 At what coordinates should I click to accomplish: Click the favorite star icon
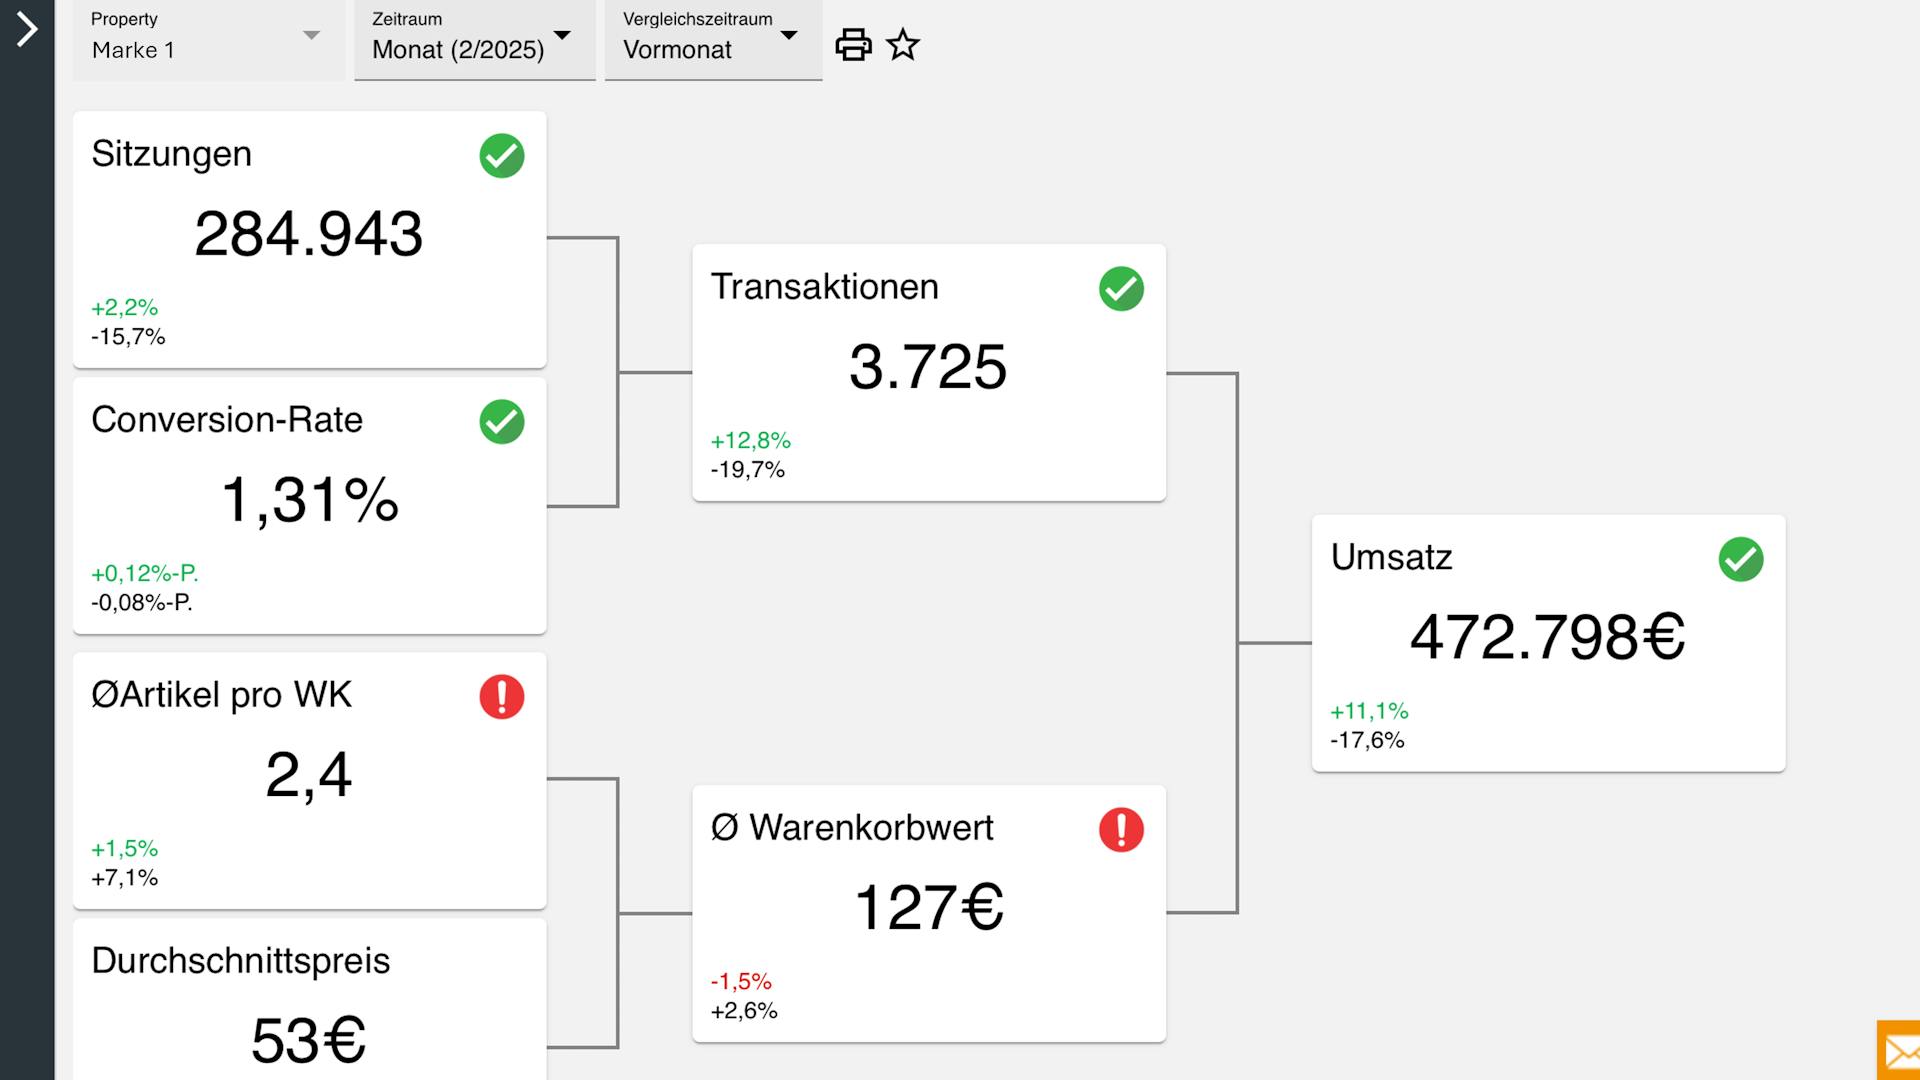point(903,45)
